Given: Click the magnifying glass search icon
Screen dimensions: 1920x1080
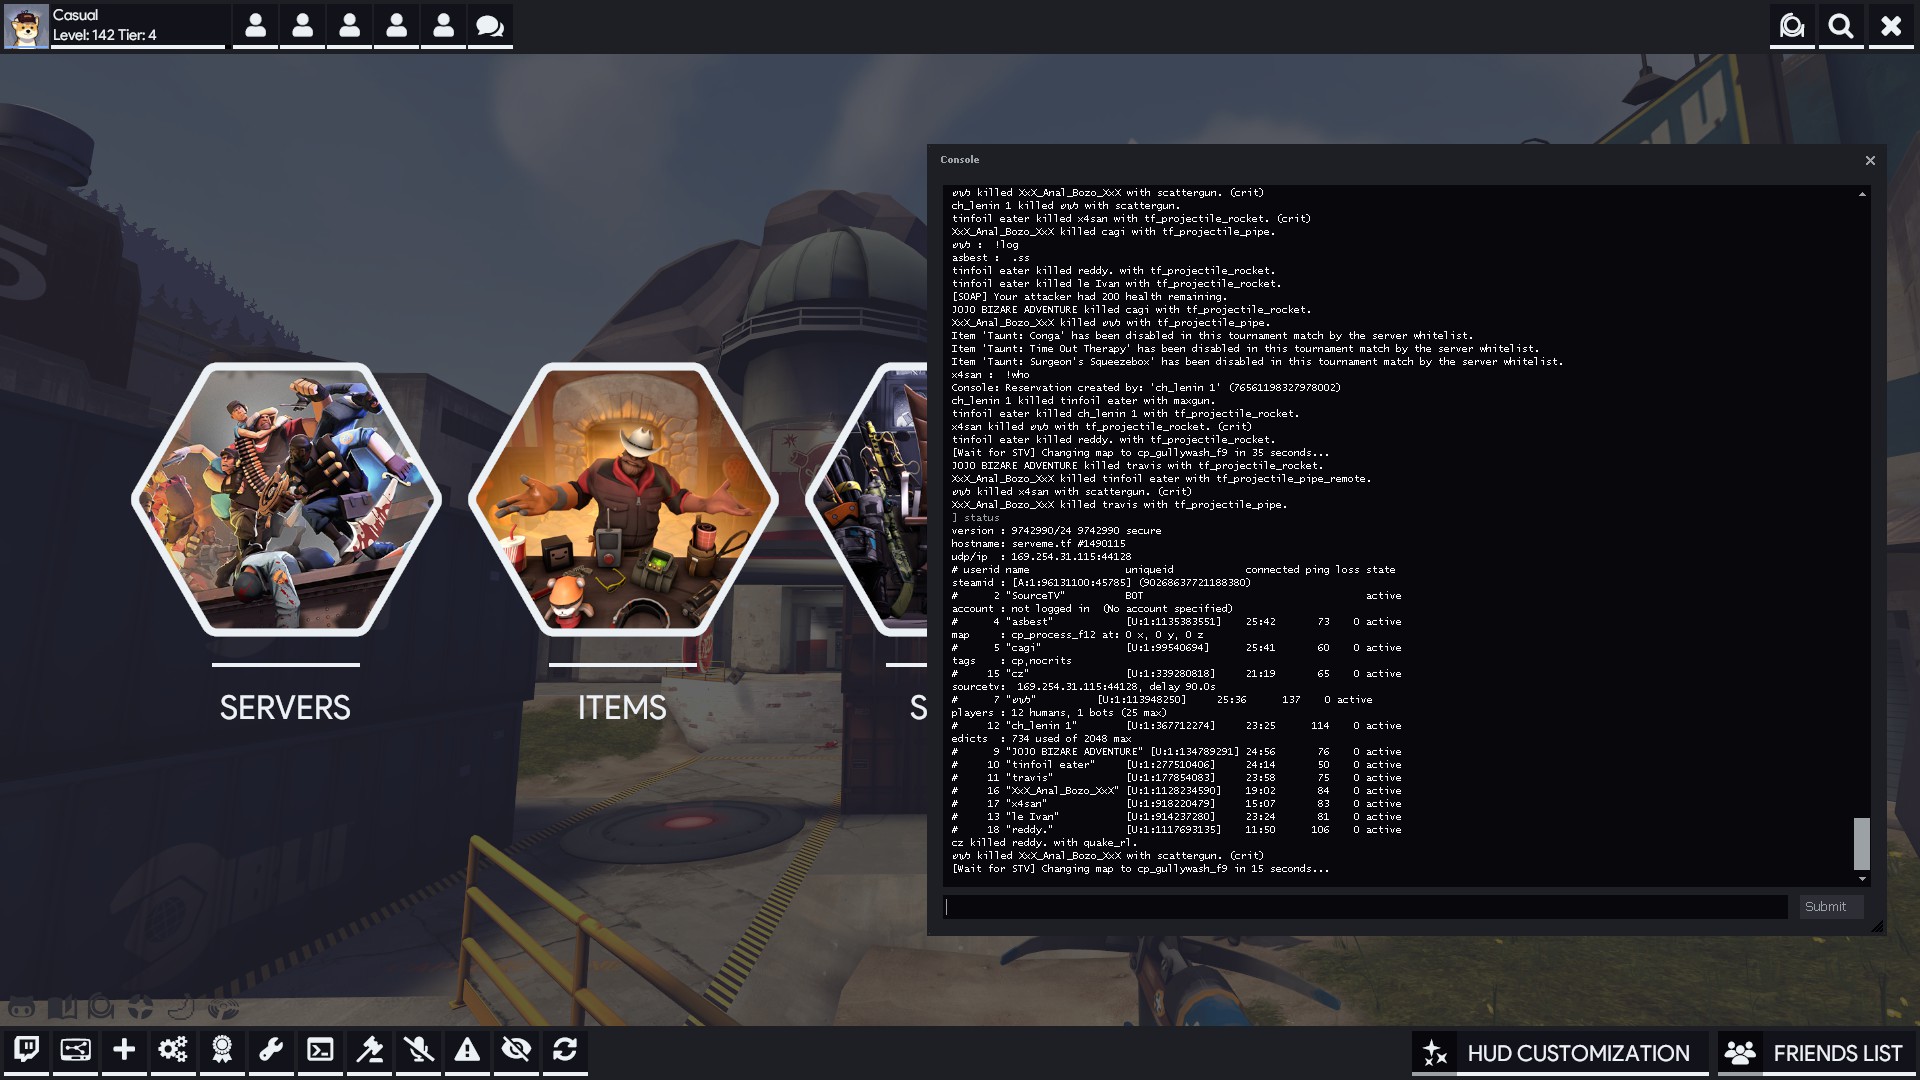Looking at the screenshot, I should pyautogui.click(x=1841, y=26).
